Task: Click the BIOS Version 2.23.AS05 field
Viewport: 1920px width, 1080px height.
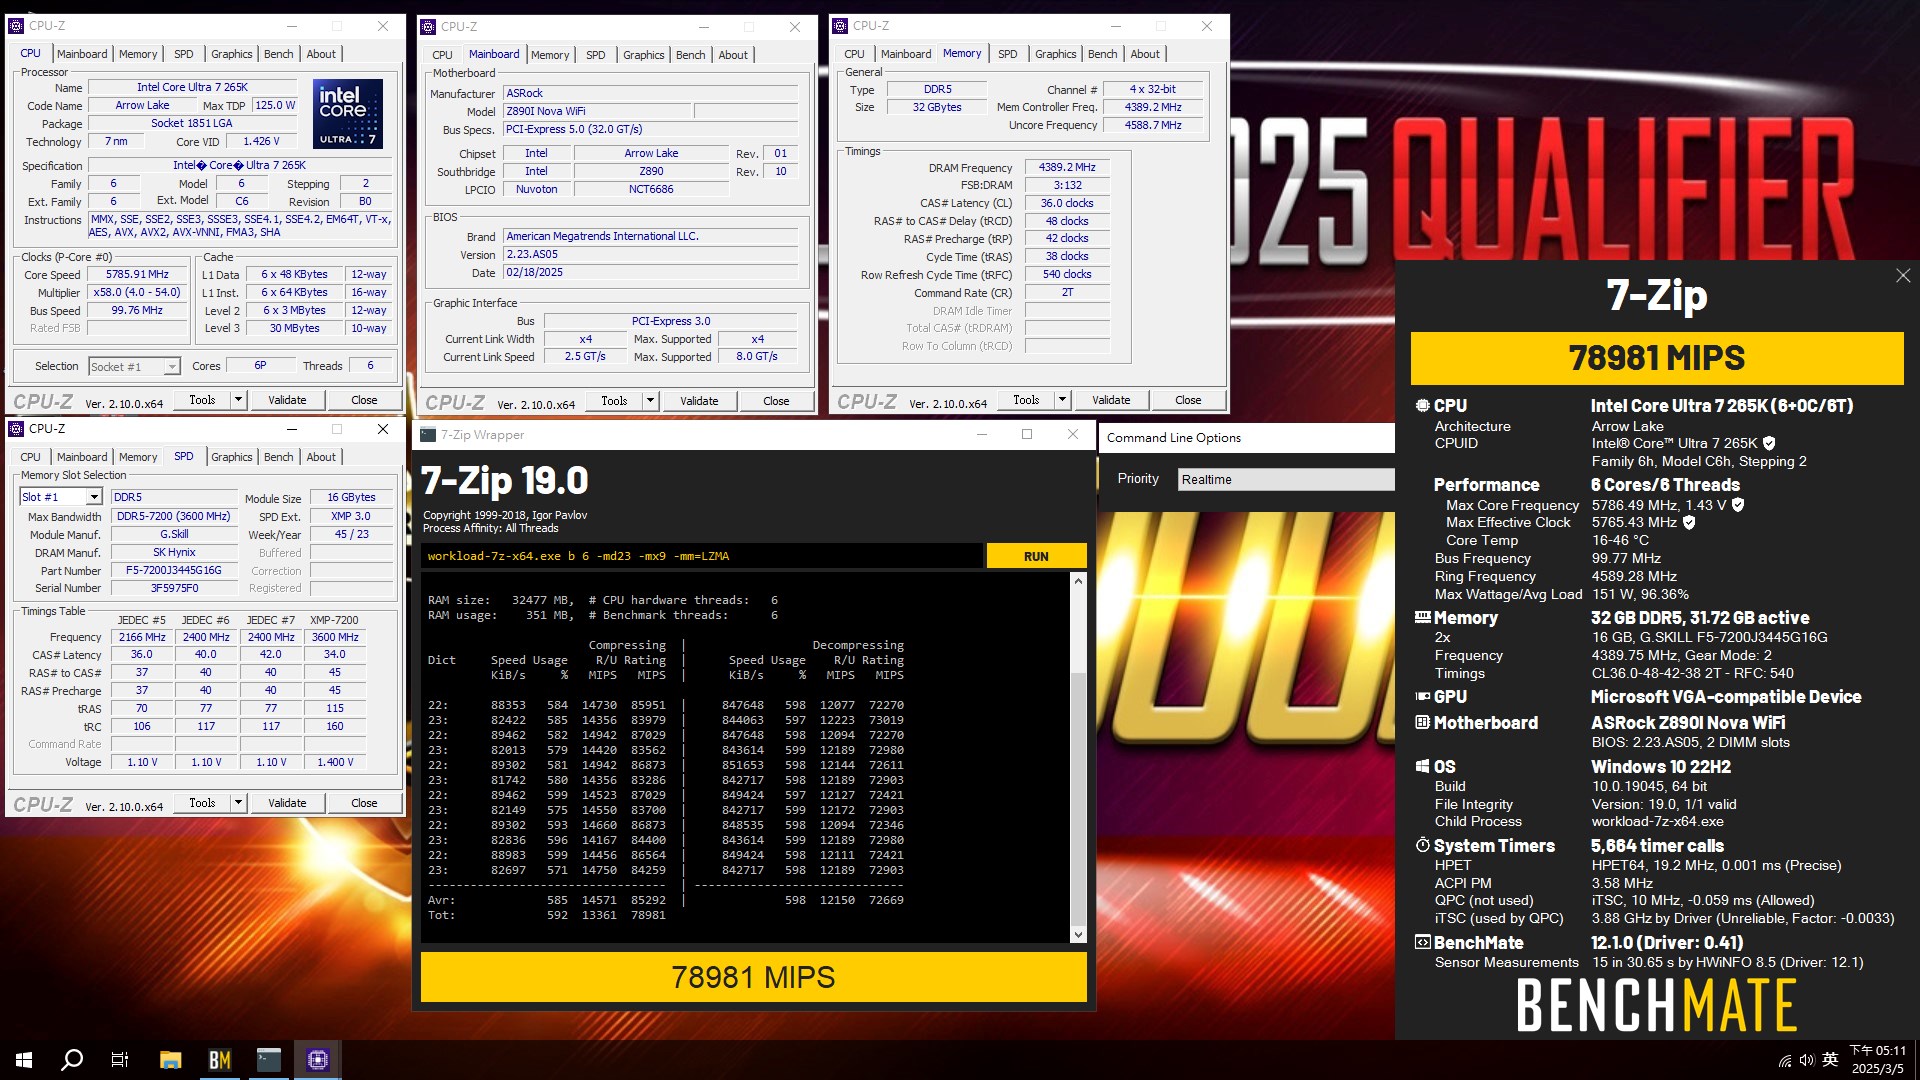Action: point(651,255)
